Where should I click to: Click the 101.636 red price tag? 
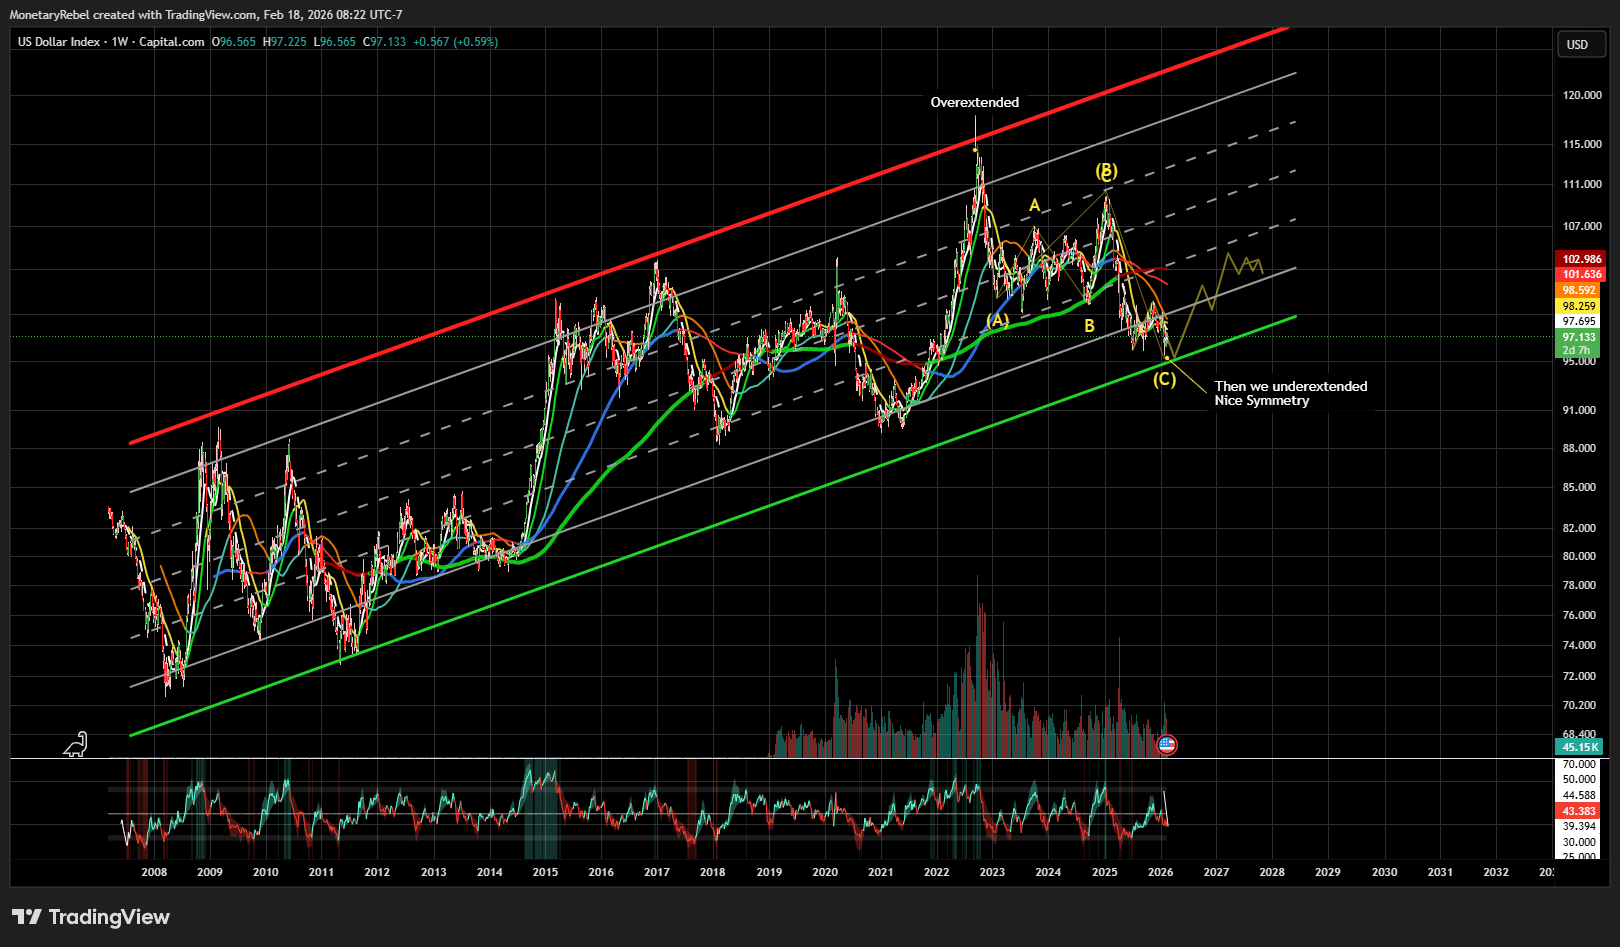point(1582,274)
